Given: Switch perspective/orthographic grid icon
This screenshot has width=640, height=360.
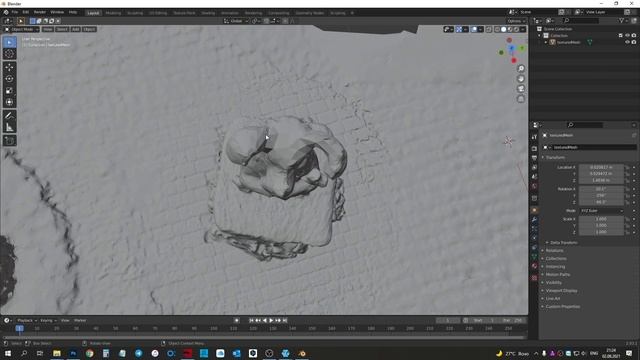Looking at the screenshot, I should pos(521,99).
